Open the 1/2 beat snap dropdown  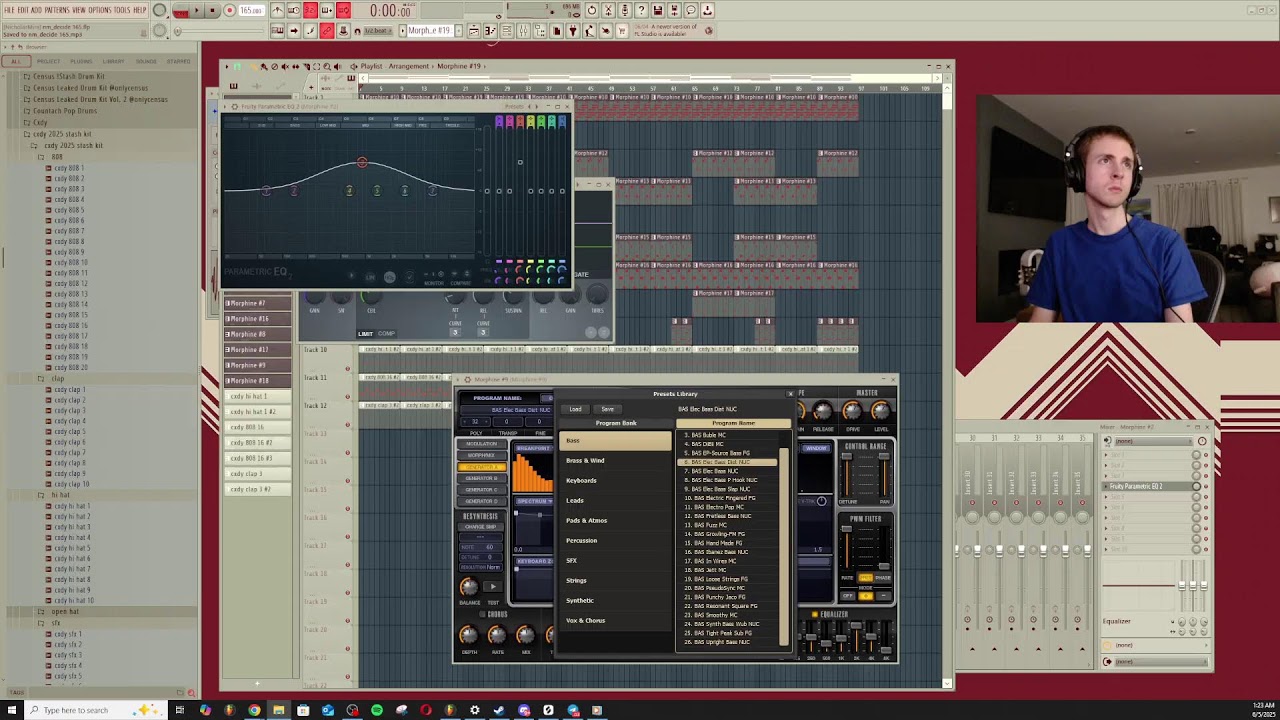coord(377,31)
